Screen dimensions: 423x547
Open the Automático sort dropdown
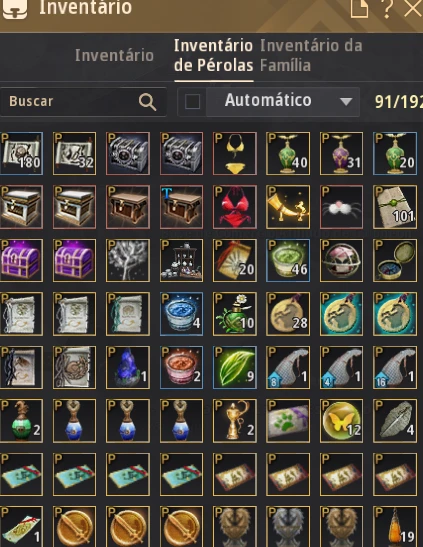click(x=283, y=102)
